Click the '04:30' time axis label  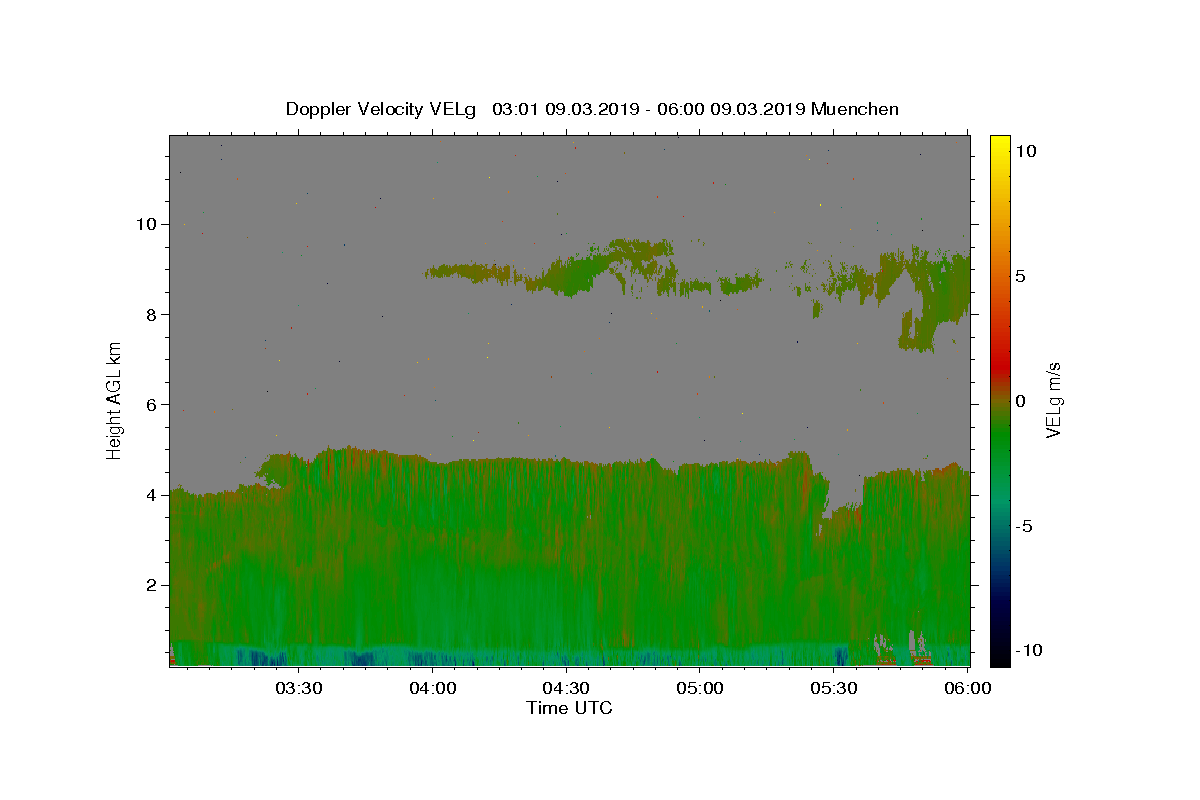[566, 688]
